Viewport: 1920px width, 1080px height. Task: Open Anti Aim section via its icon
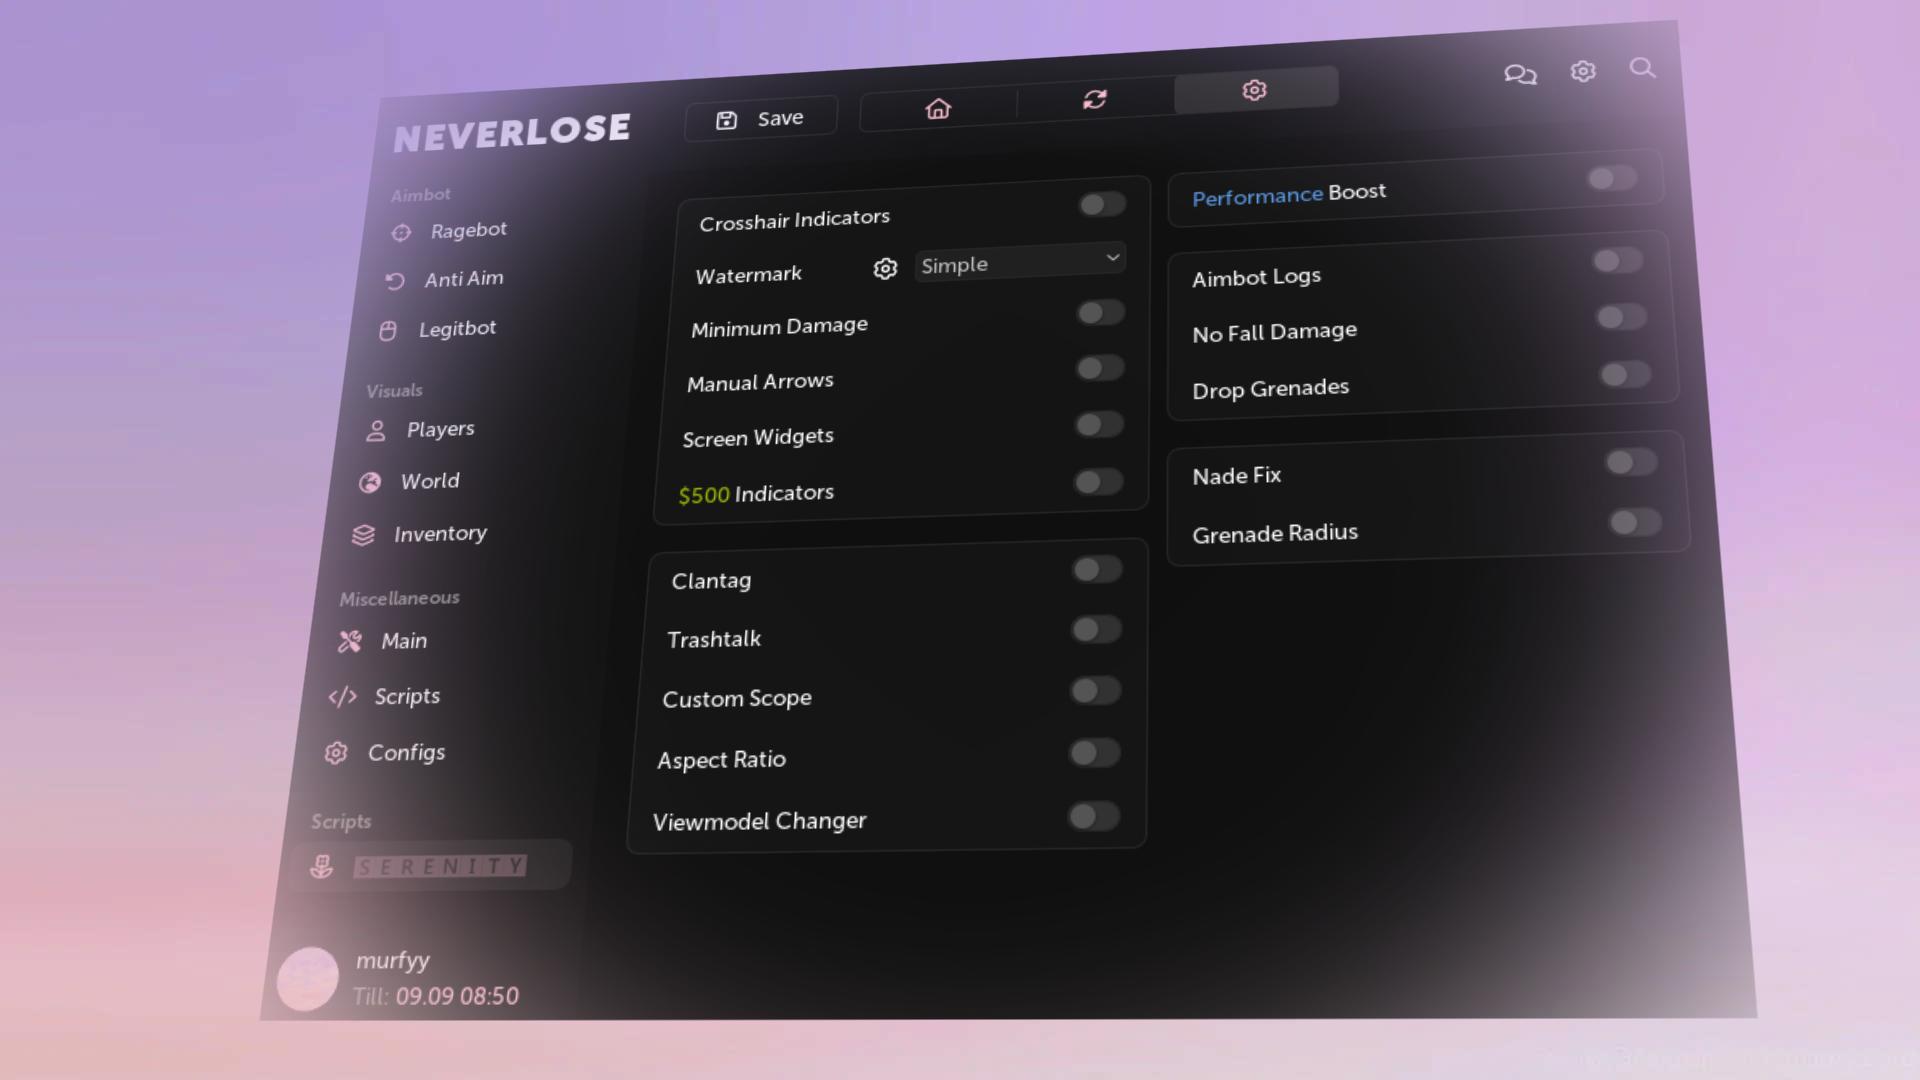393,281
